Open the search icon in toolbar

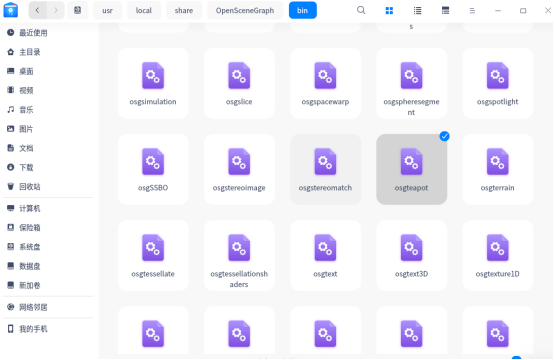pyautogui.click(x=361, y=10)
